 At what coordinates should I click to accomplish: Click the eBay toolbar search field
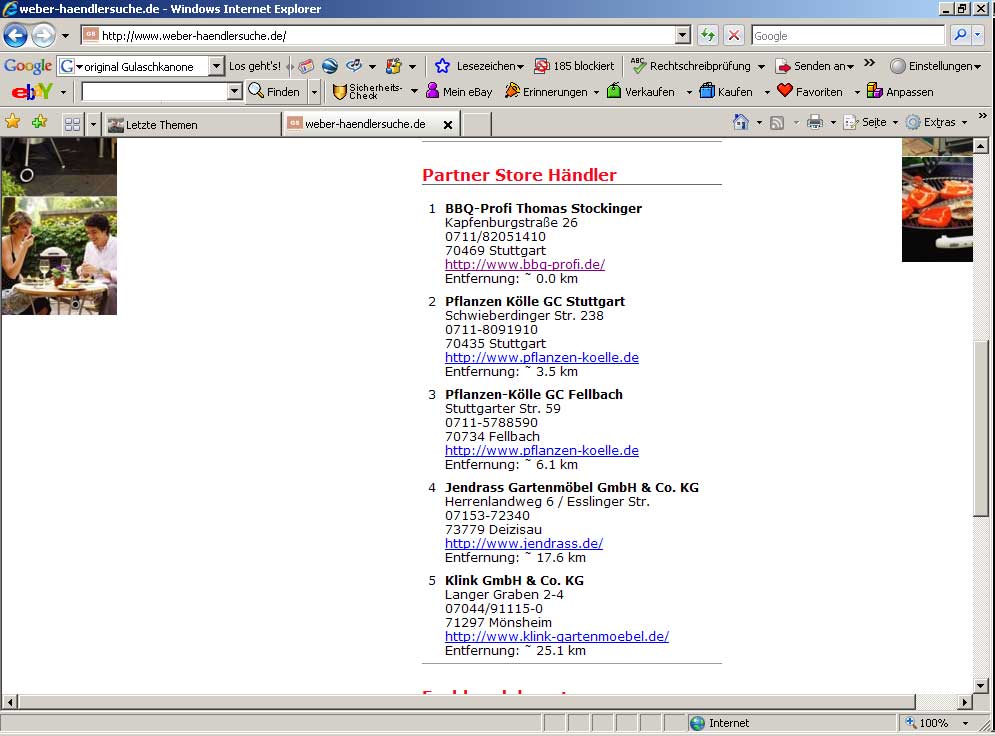(x=155, y=92)
